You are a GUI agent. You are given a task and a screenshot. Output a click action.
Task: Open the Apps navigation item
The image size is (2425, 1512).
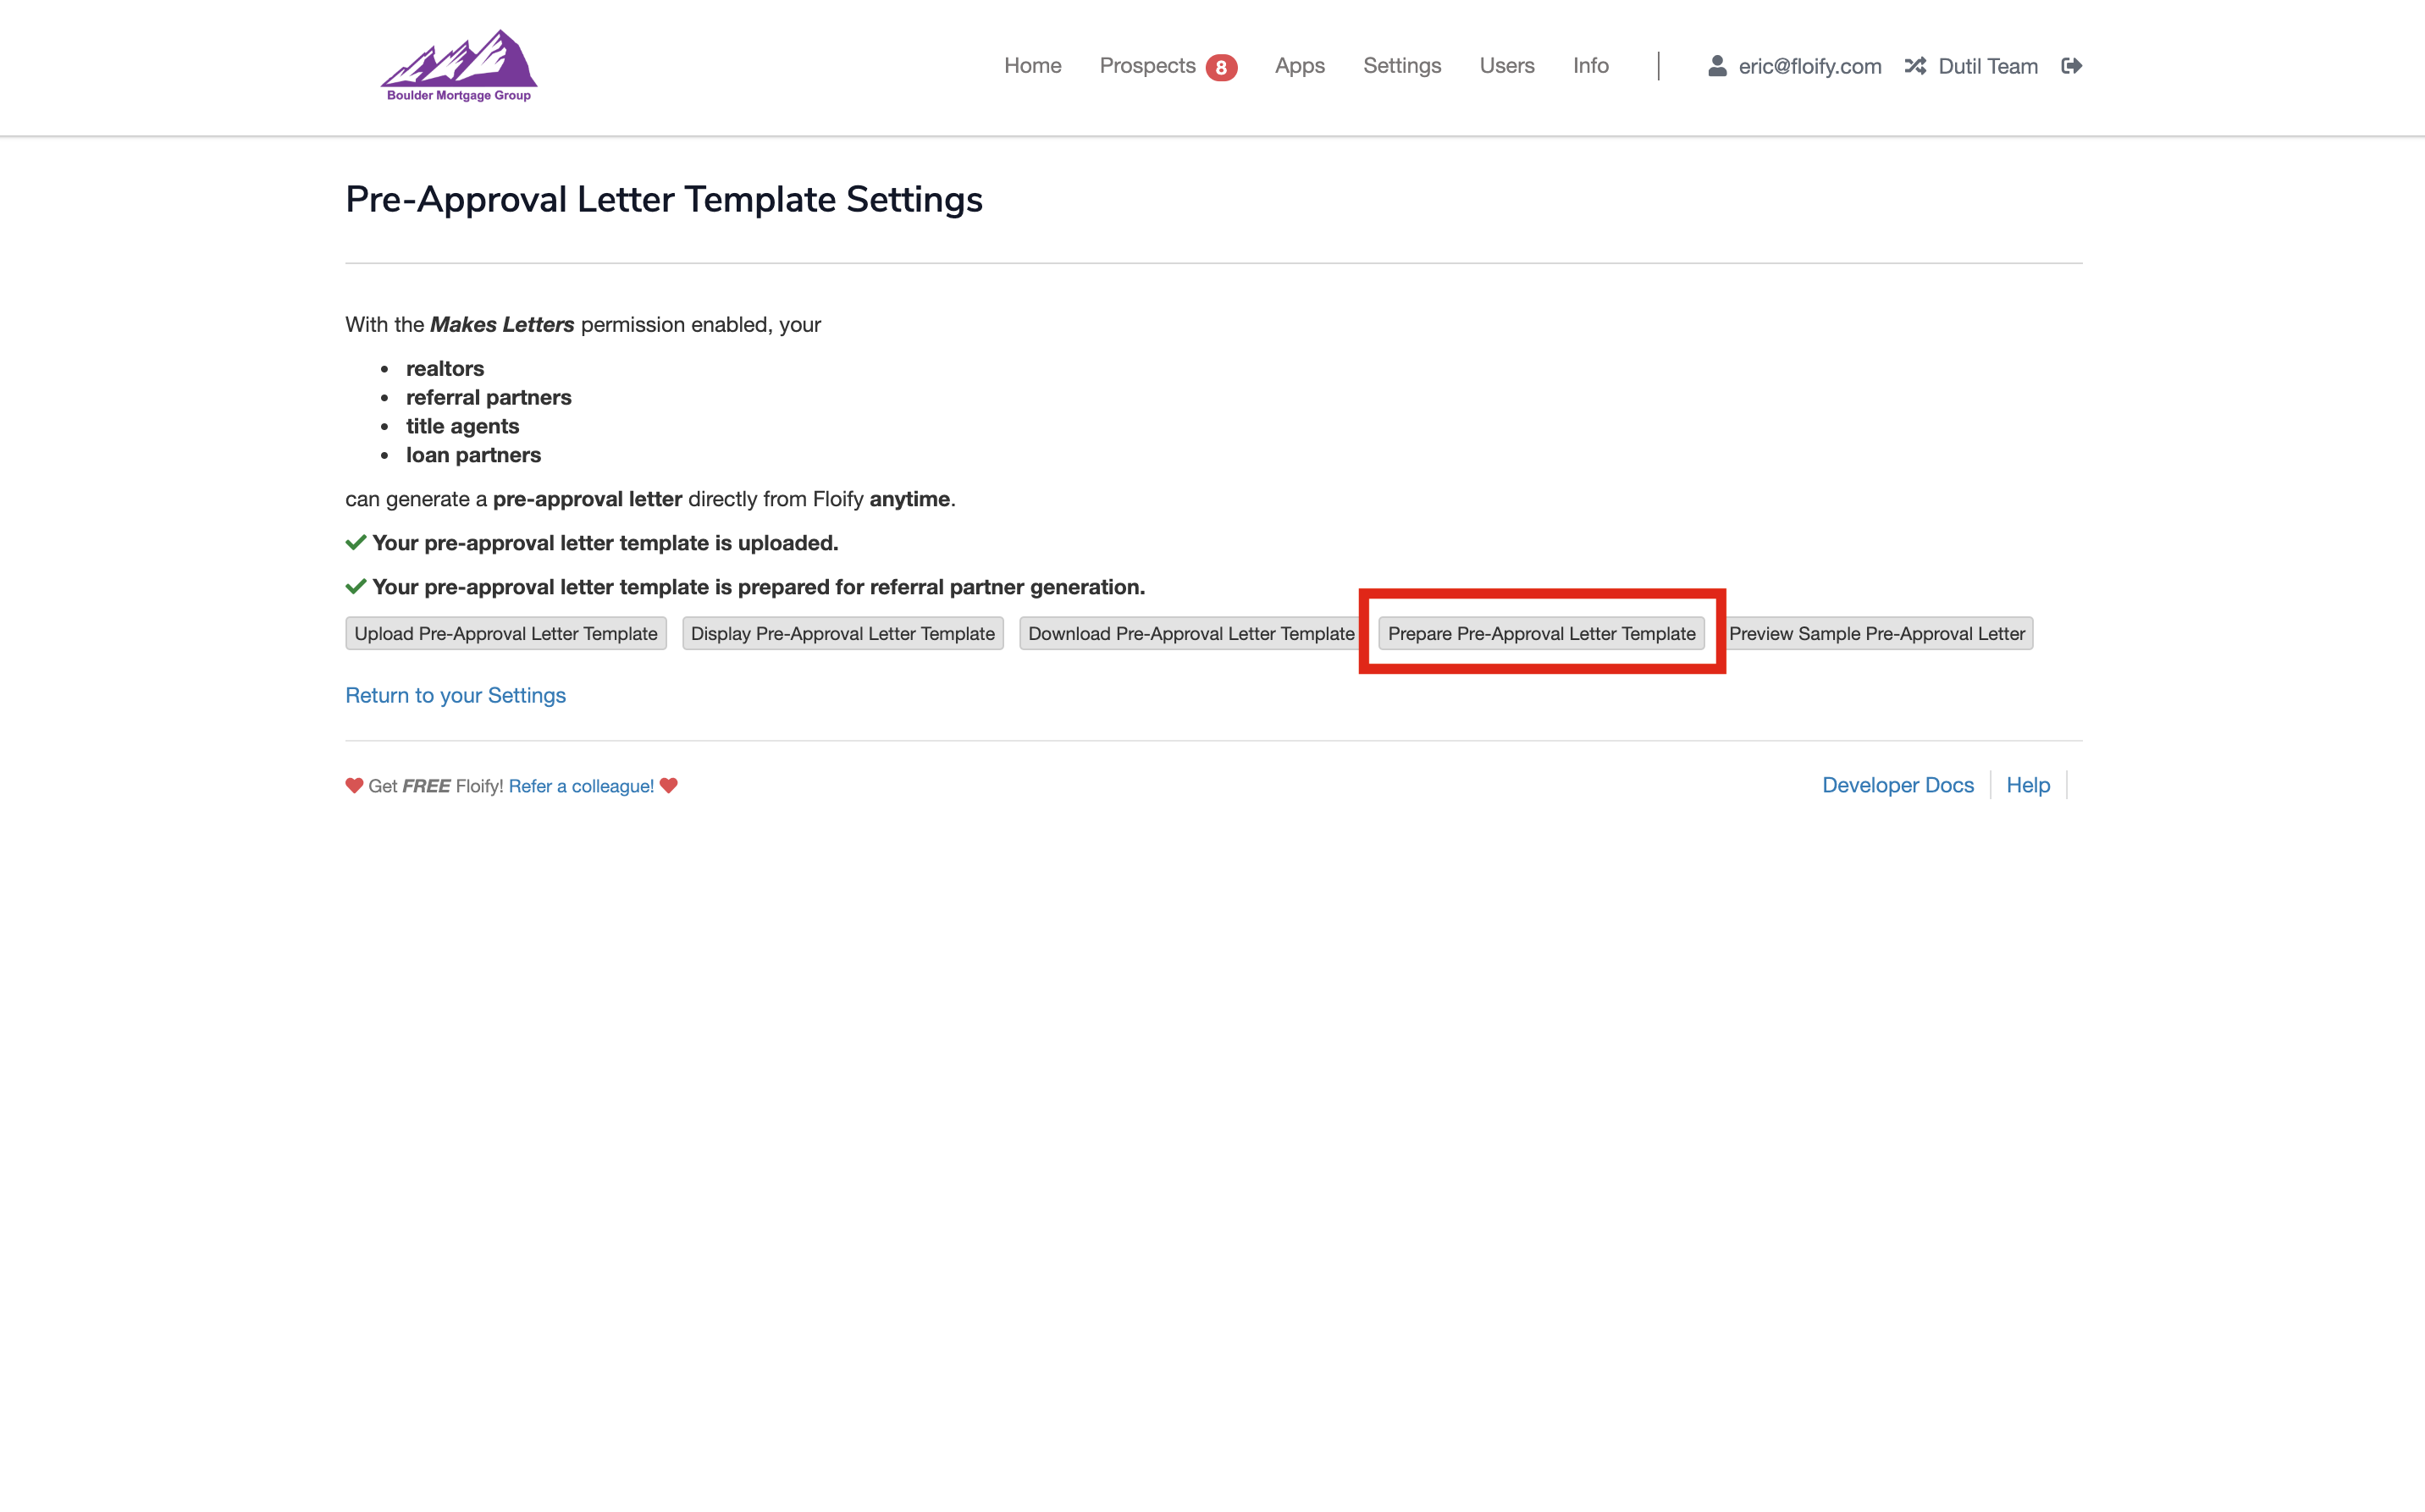tap(1299, 66)
